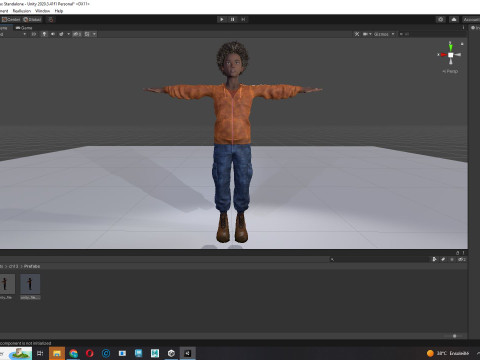Open the Gizmos dropdown
480x360 pixels.
coord(384,34)
